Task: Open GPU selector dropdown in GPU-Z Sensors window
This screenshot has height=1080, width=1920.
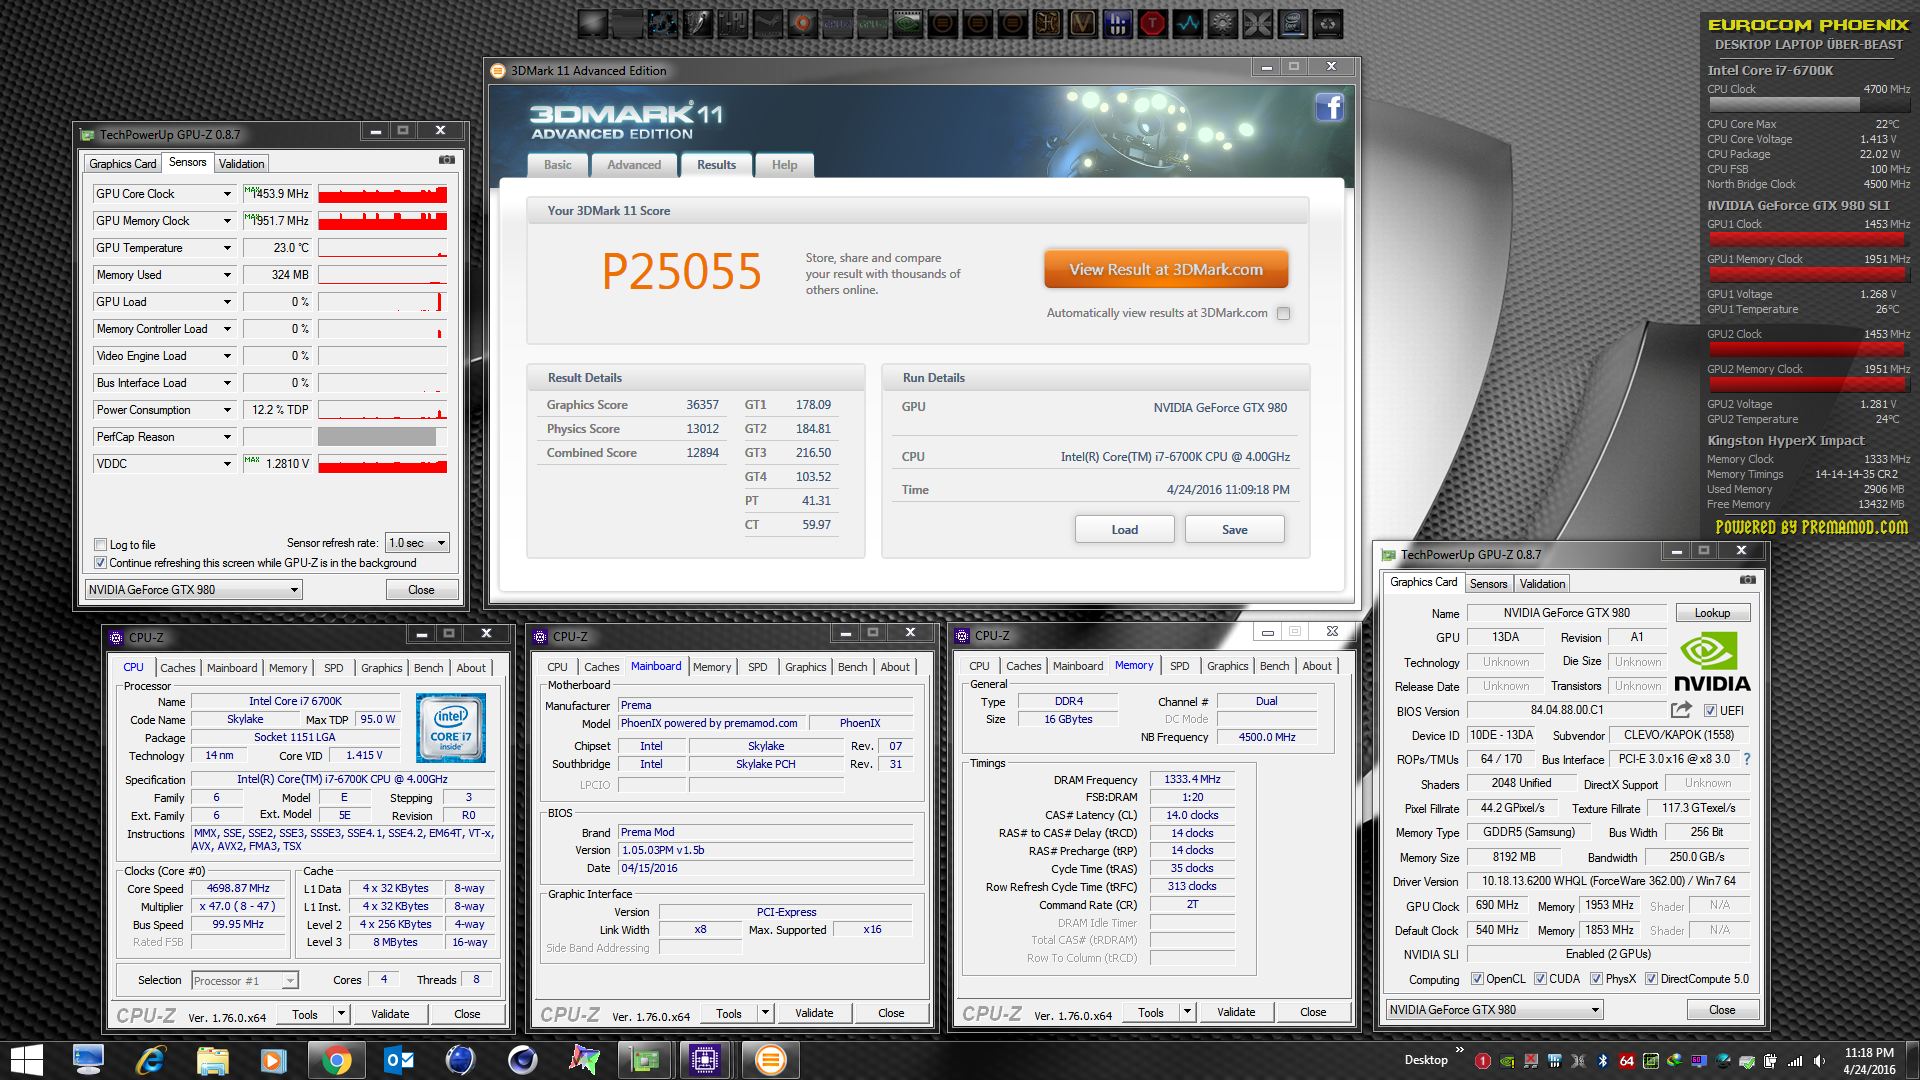Action: tap(193, 590)
